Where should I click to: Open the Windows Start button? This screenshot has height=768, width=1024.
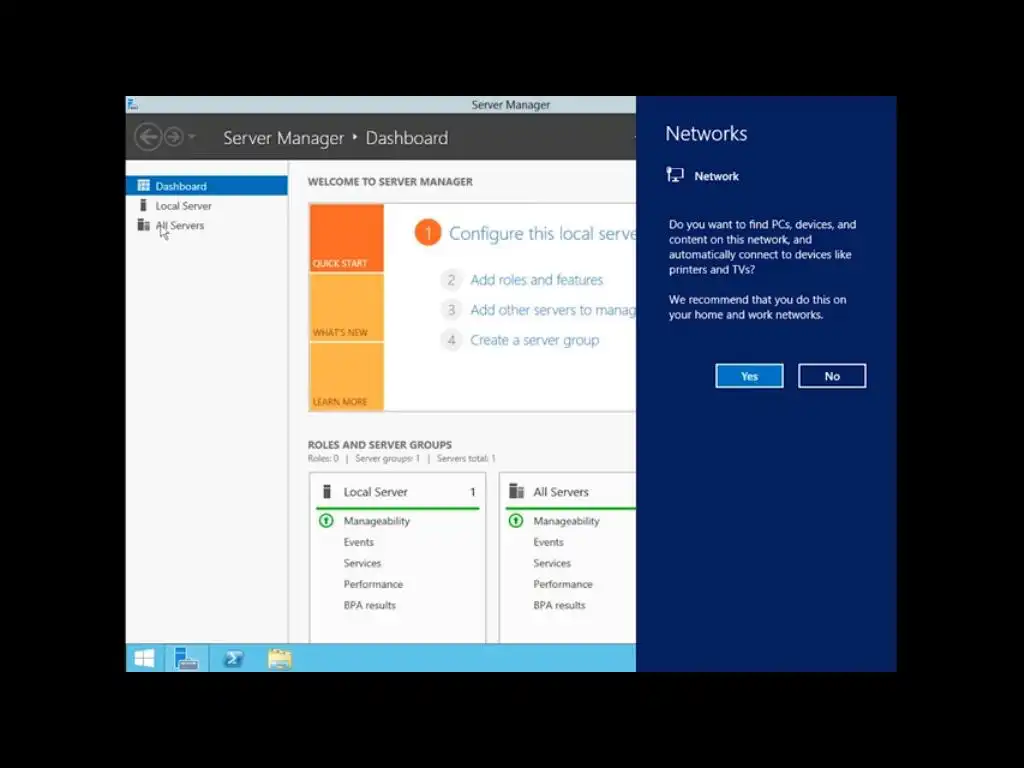pyautogui.click(x=144, y=658)
